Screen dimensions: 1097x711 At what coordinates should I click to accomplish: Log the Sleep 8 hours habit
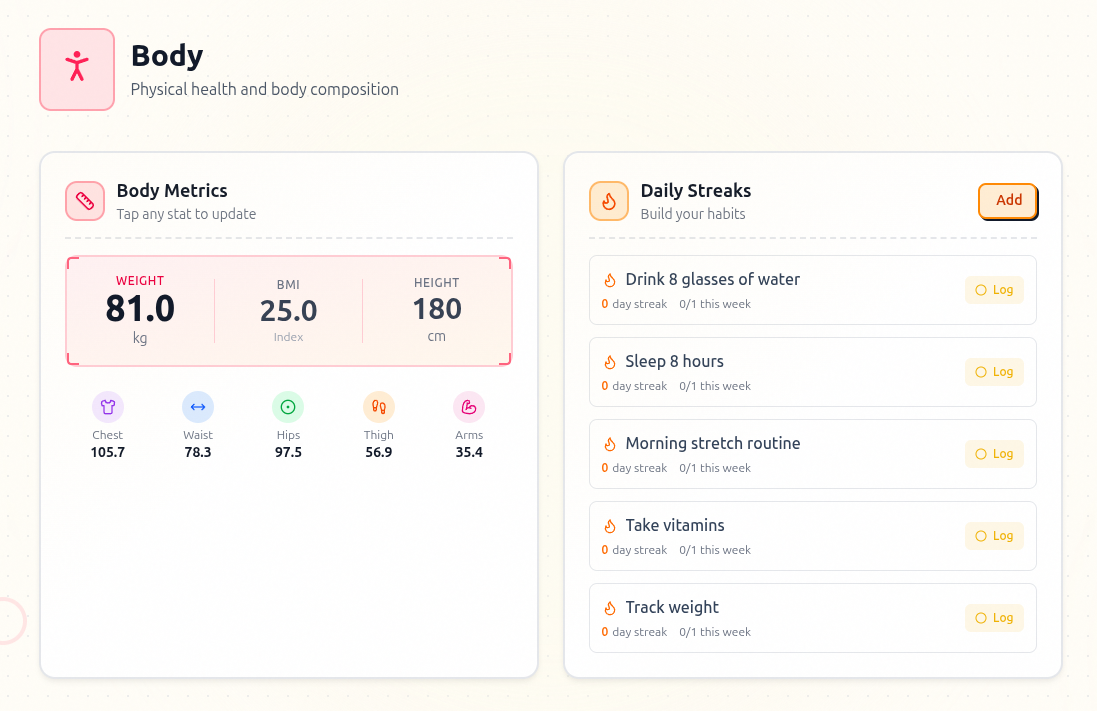coord(994,371)
